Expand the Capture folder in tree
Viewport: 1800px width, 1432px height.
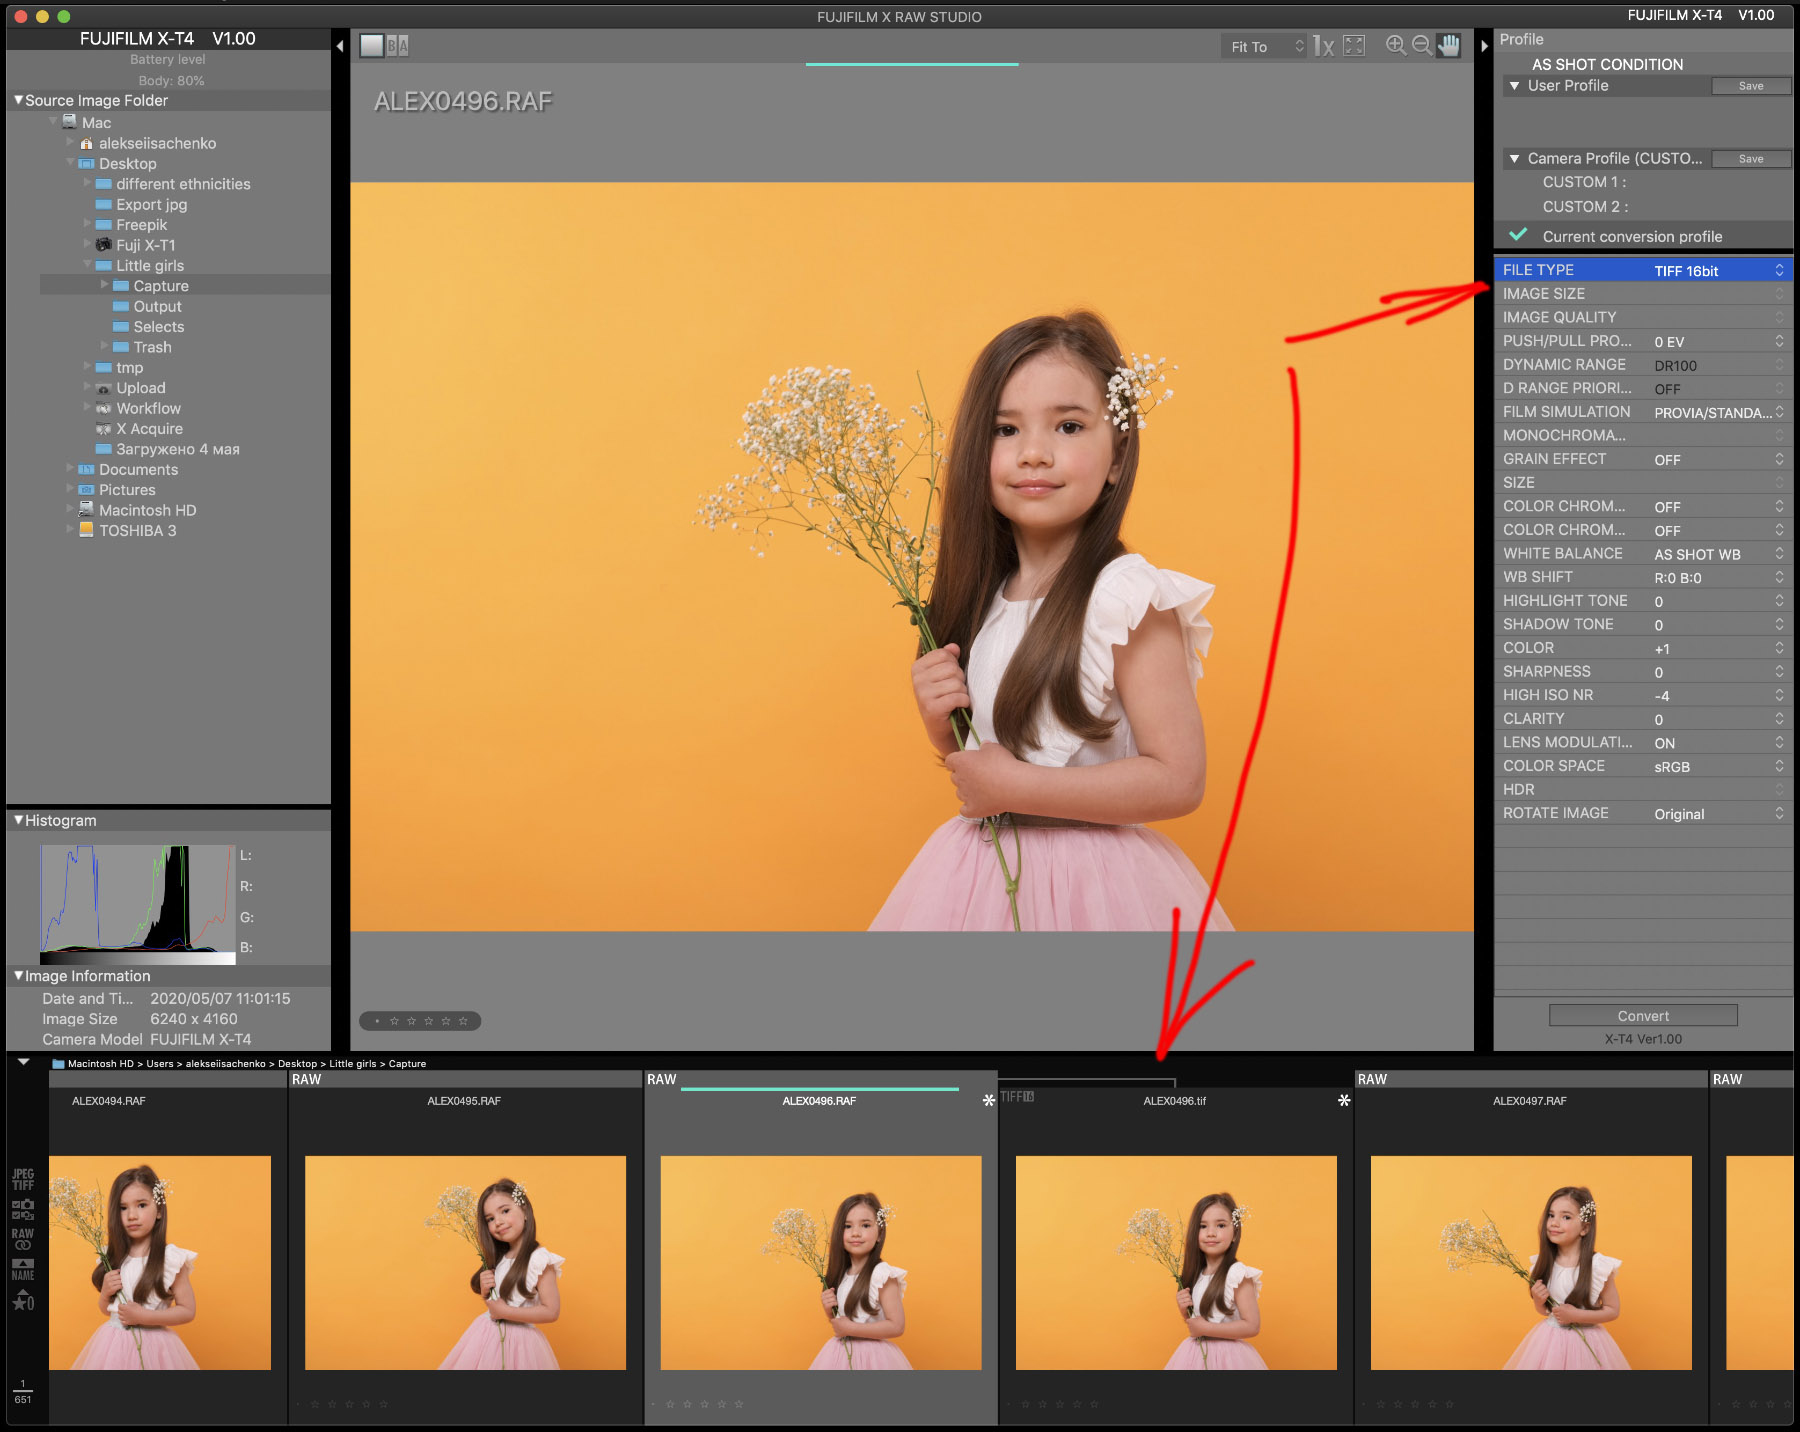point(104,285)
